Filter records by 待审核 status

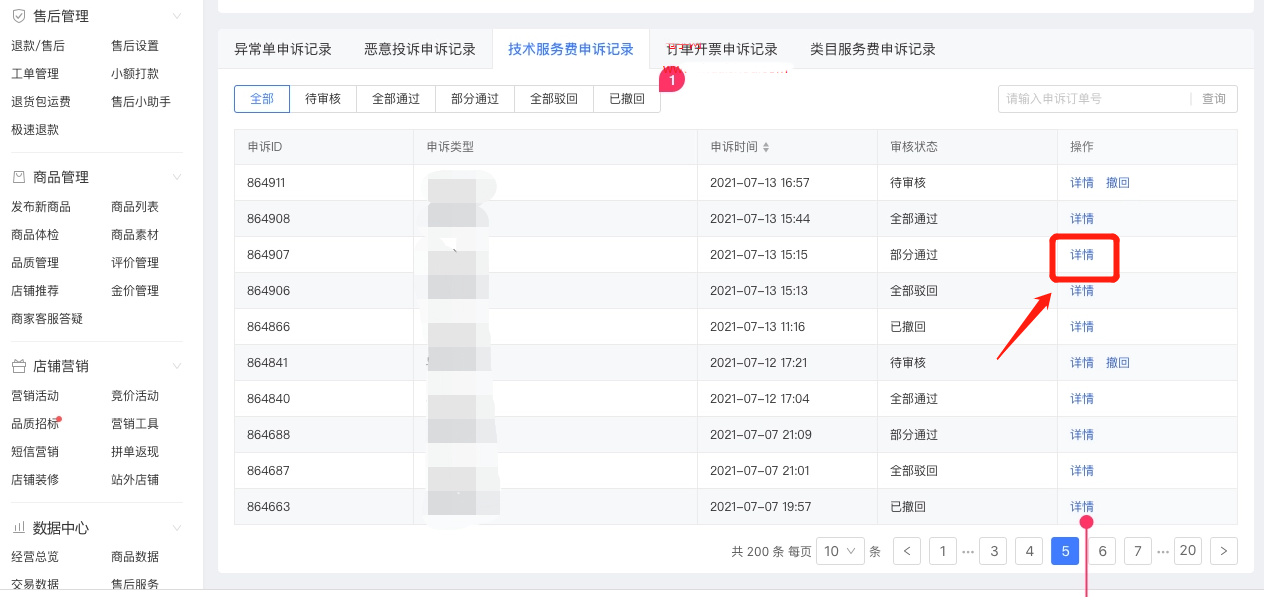323,99
